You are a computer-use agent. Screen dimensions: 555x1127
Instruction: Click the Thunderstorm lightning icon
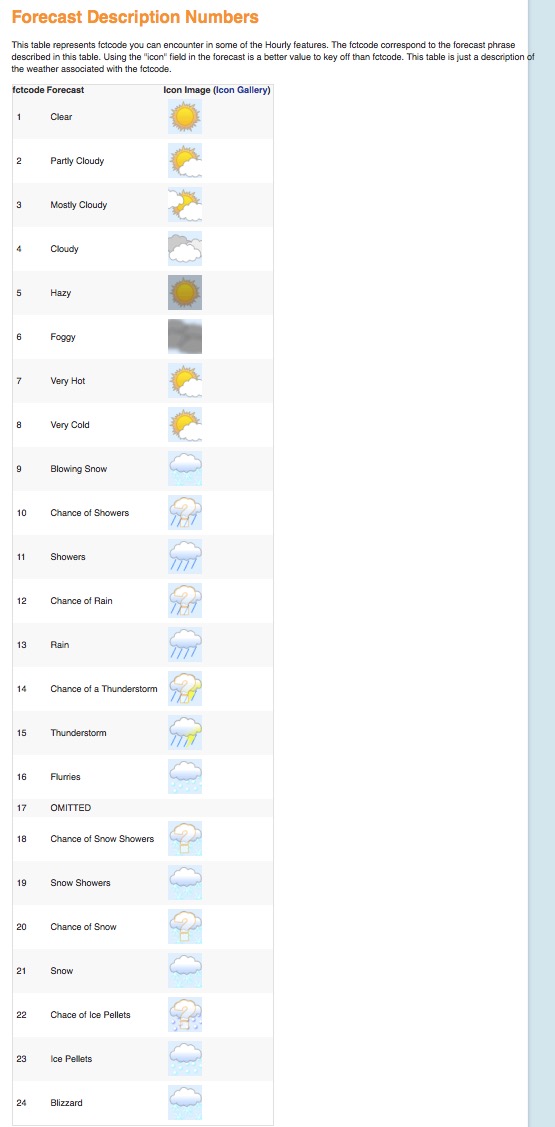click(x=185, y=732)
